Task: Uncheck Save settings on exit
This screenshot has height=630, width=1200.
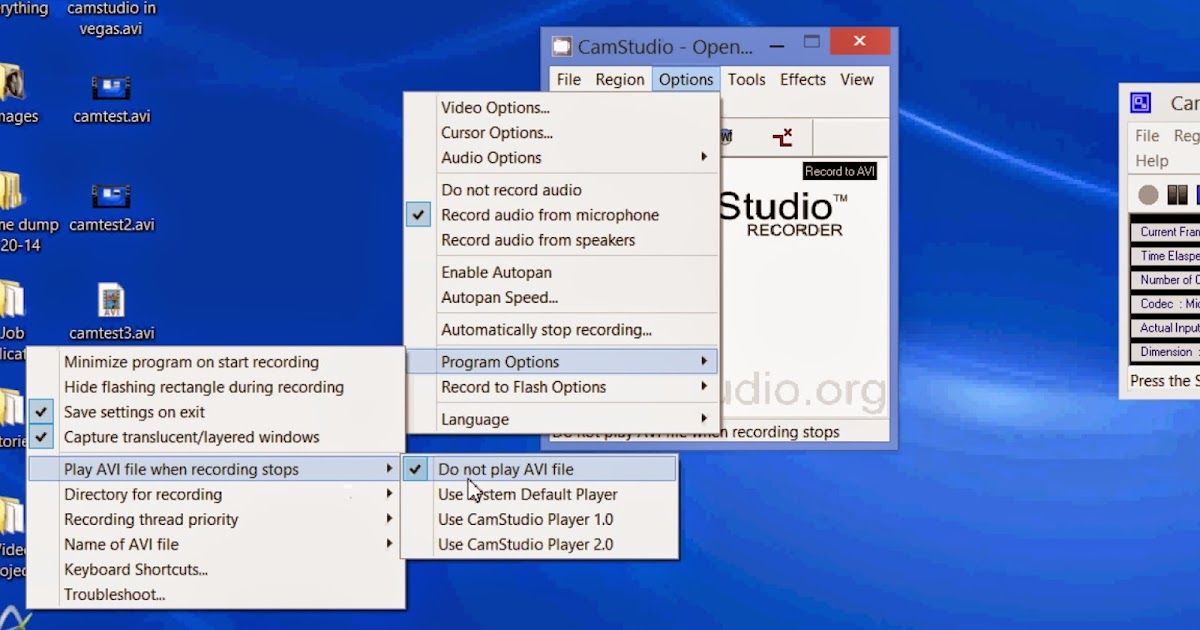Action: click(216, 412)
